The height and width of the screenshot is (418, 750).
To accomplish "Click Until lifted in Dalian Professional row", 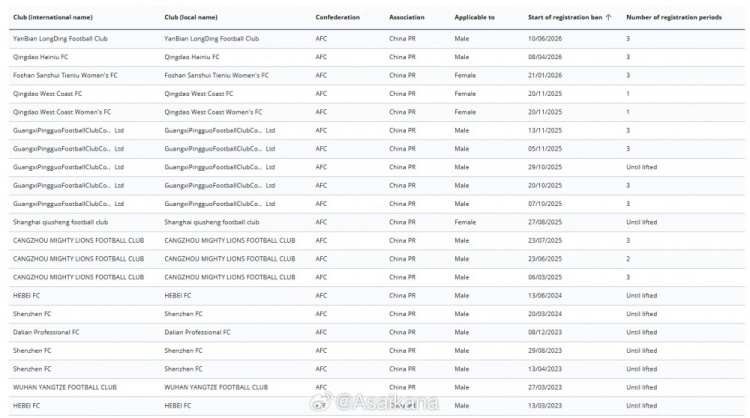I will point(641,332).
